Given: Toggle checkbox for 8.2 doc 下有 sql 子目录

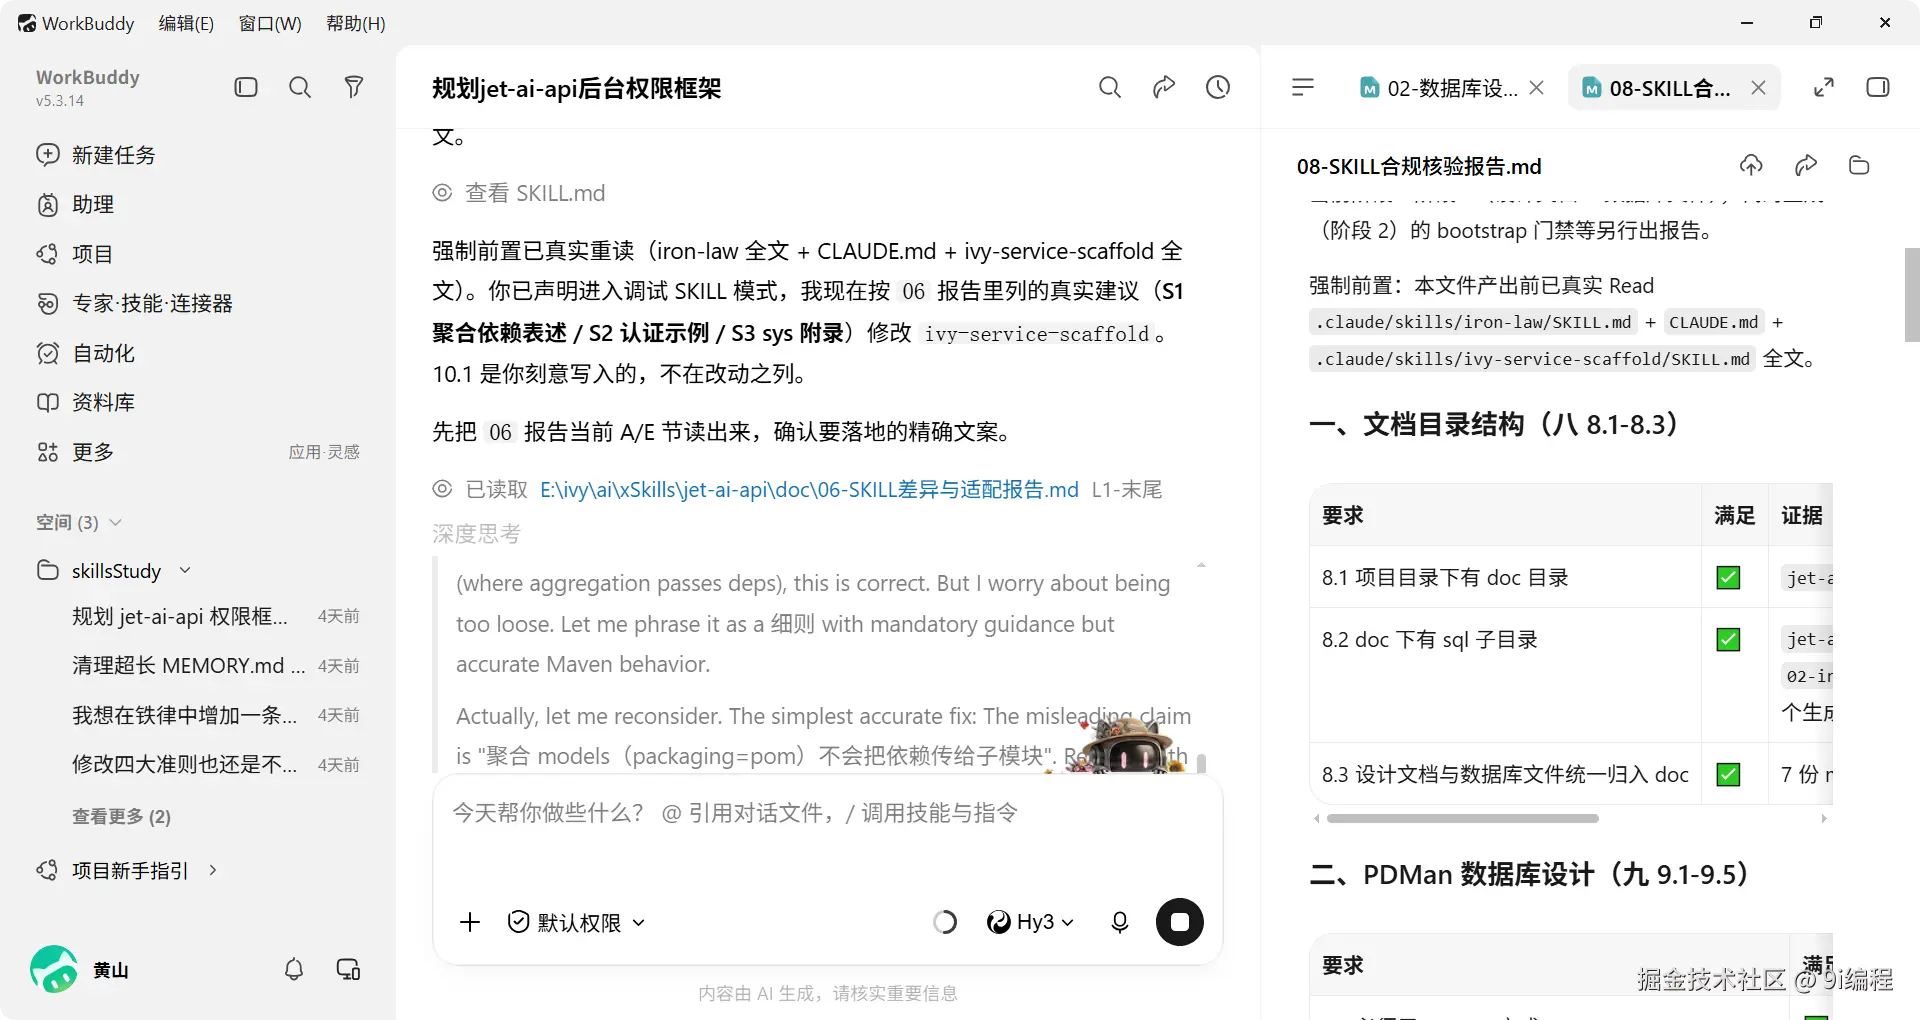Looking at the screenshot, I should 1728,639.
